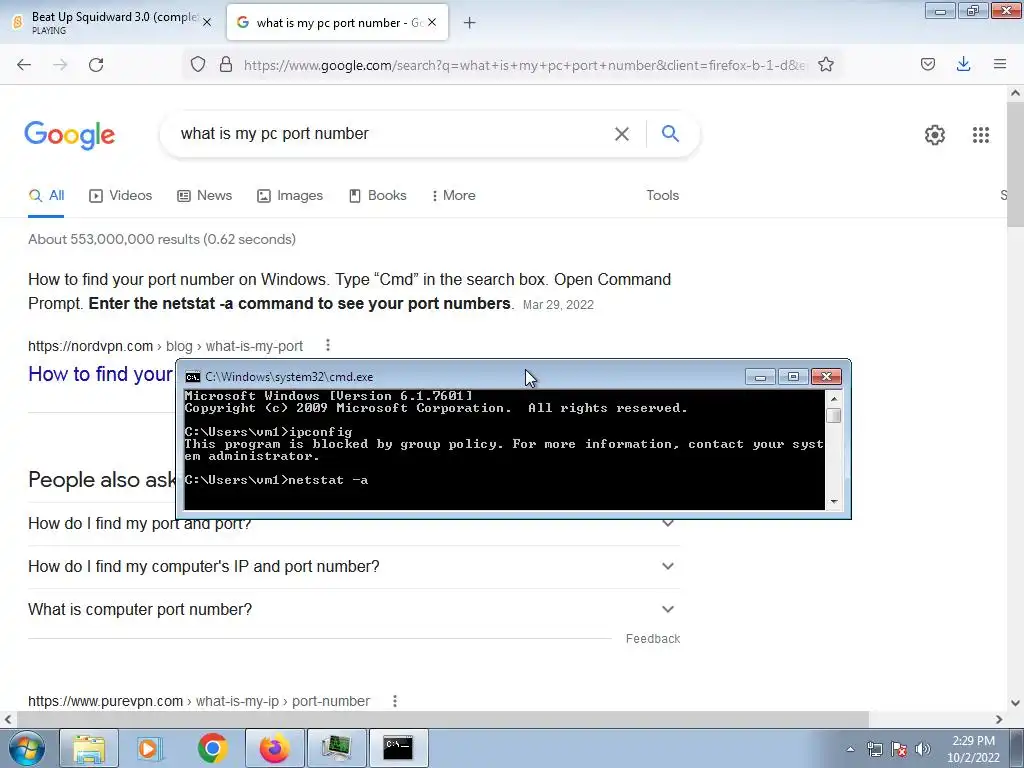Viewport: 1024px width, 768px height.
Task: Open the Windows Start menu
Action: coord(26,748)
